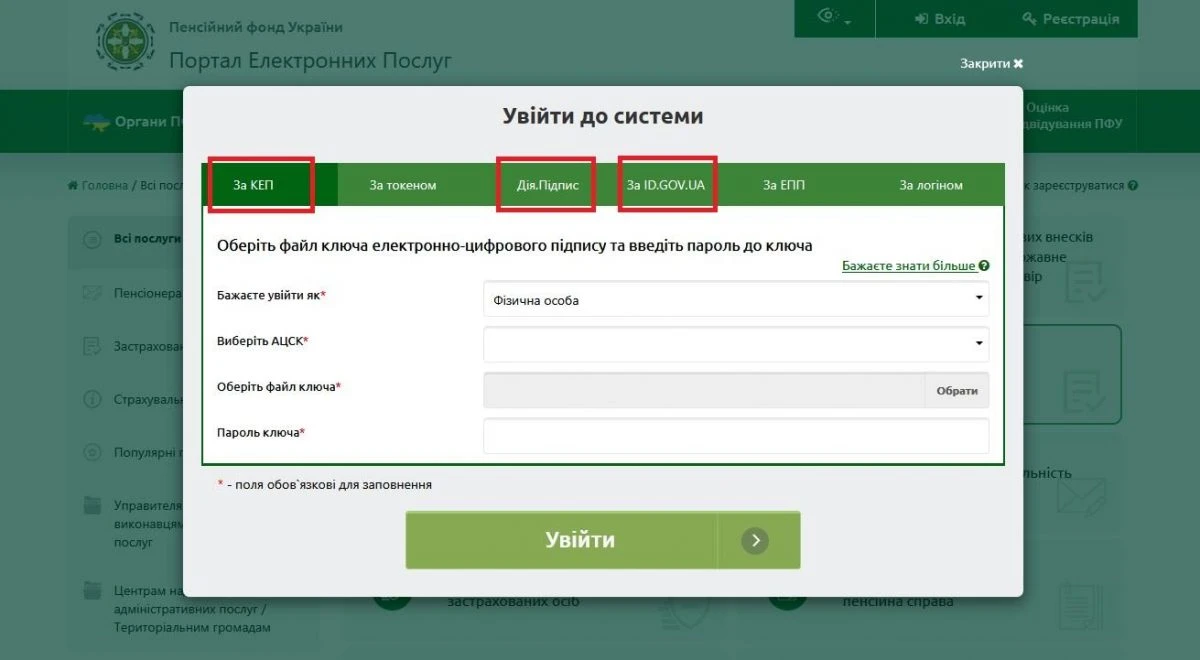This screenshot has width=1200, height=660.
Task: Click the home icon in the breadcrumb
Action: point(70,185)
